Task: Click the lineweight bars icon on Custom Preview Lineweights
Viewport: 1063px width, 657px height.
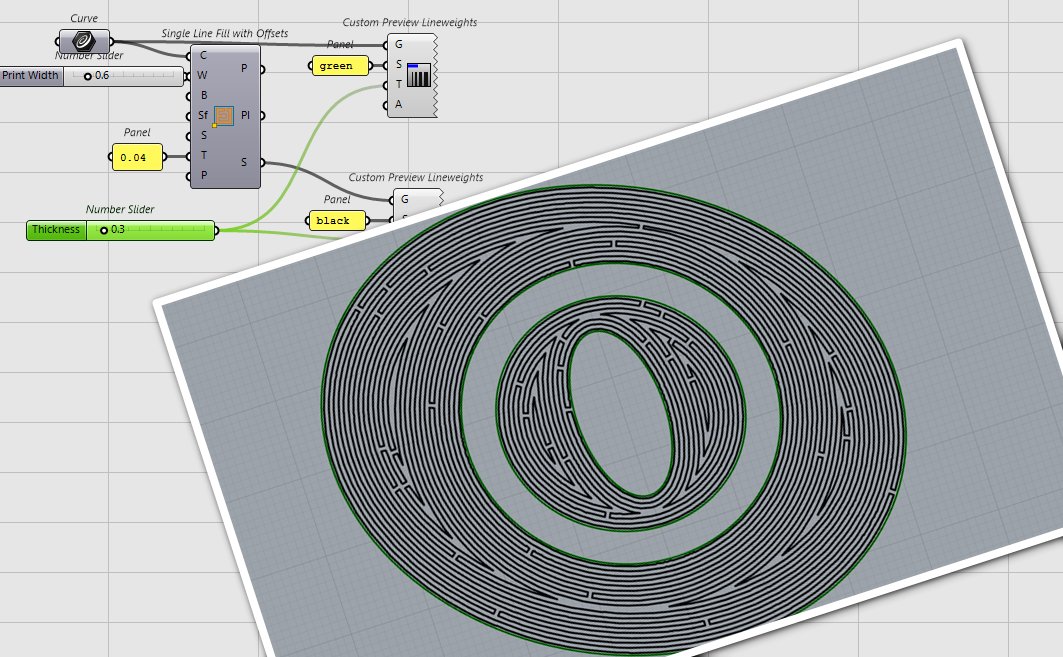Action: tap(420, 75)
